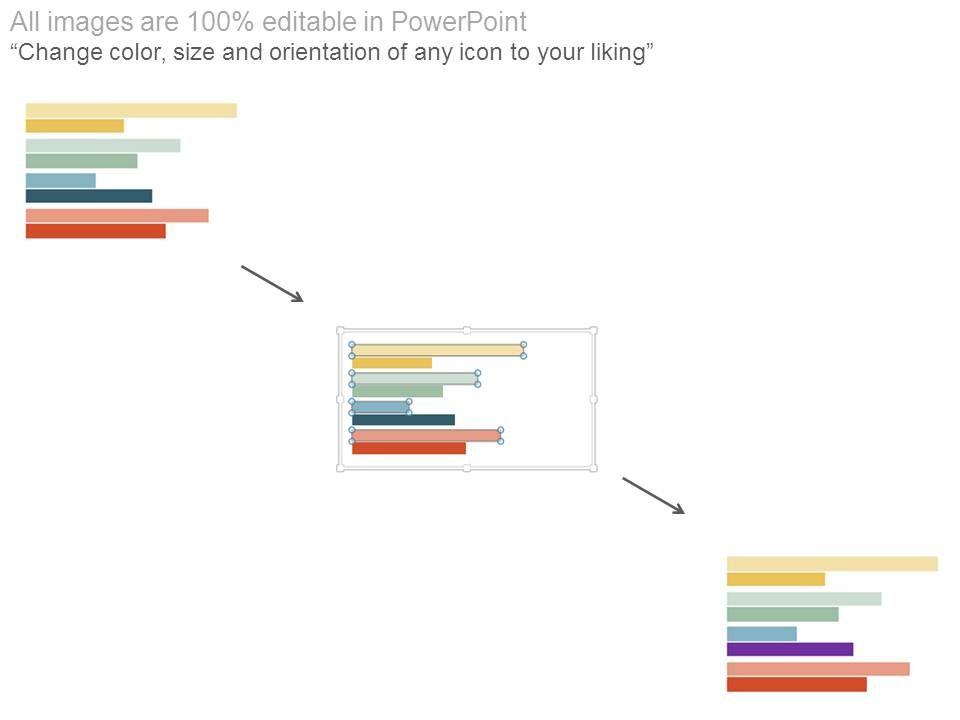Select the purple bar in the bottom-right chart
Image resolution: width=960 pixels, height=720 pixels.
click(789, 649)
